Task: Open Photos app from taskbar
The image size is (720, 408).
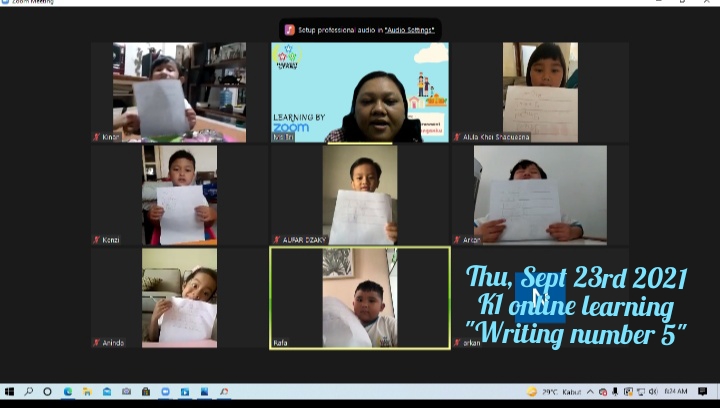Action: [204, 391]
